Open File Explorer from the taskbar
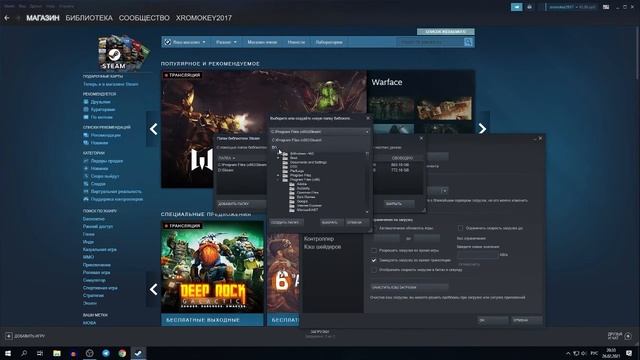640x360 pixels. click(x=57, y=353)
